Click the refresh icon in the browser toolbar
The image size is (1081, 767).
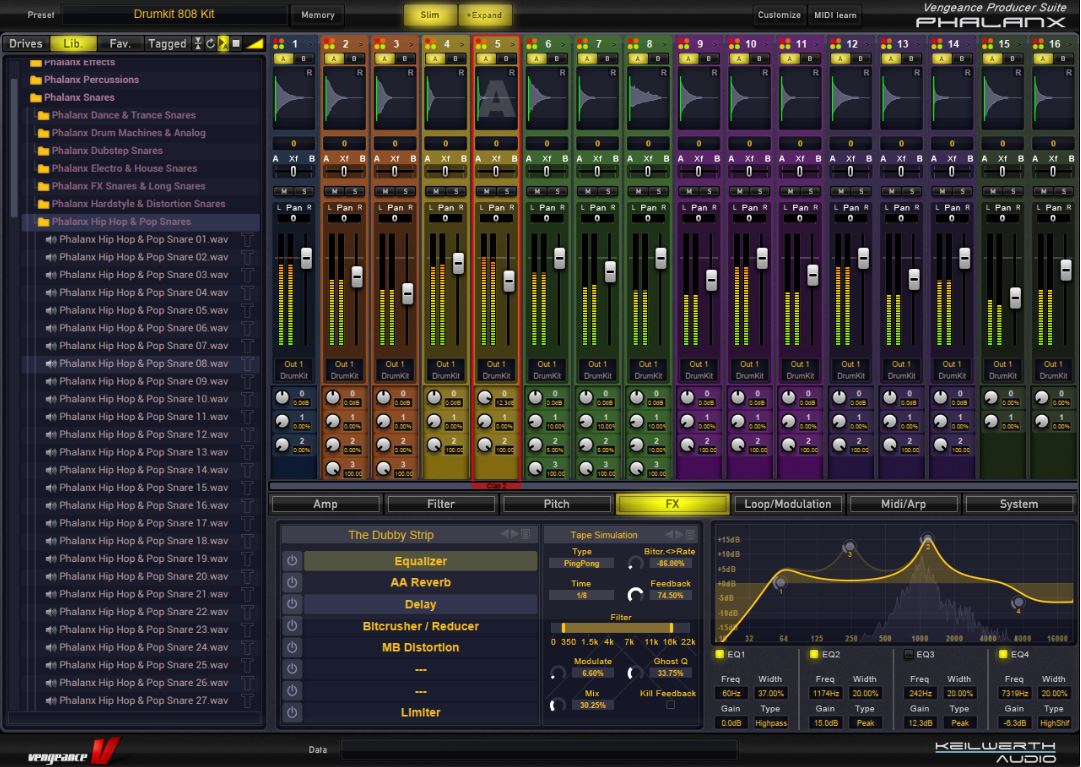[210, 43]
